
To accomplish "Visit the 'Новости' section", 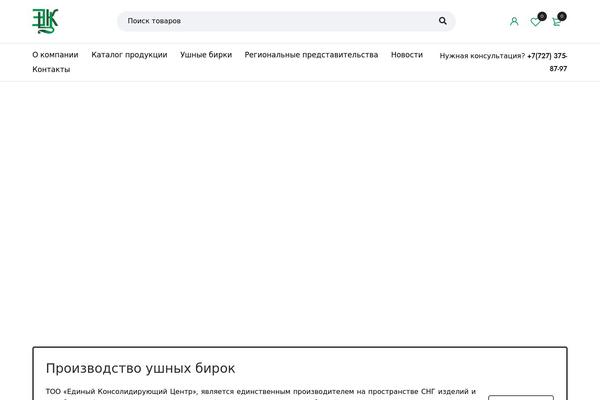I will coord(407,55).
